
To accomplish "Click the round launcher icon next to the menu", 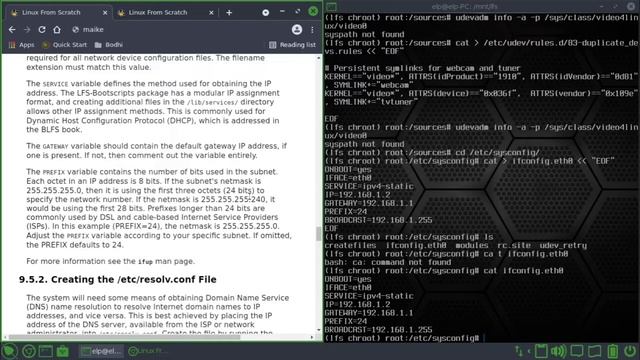I will [x=29, y=351].
